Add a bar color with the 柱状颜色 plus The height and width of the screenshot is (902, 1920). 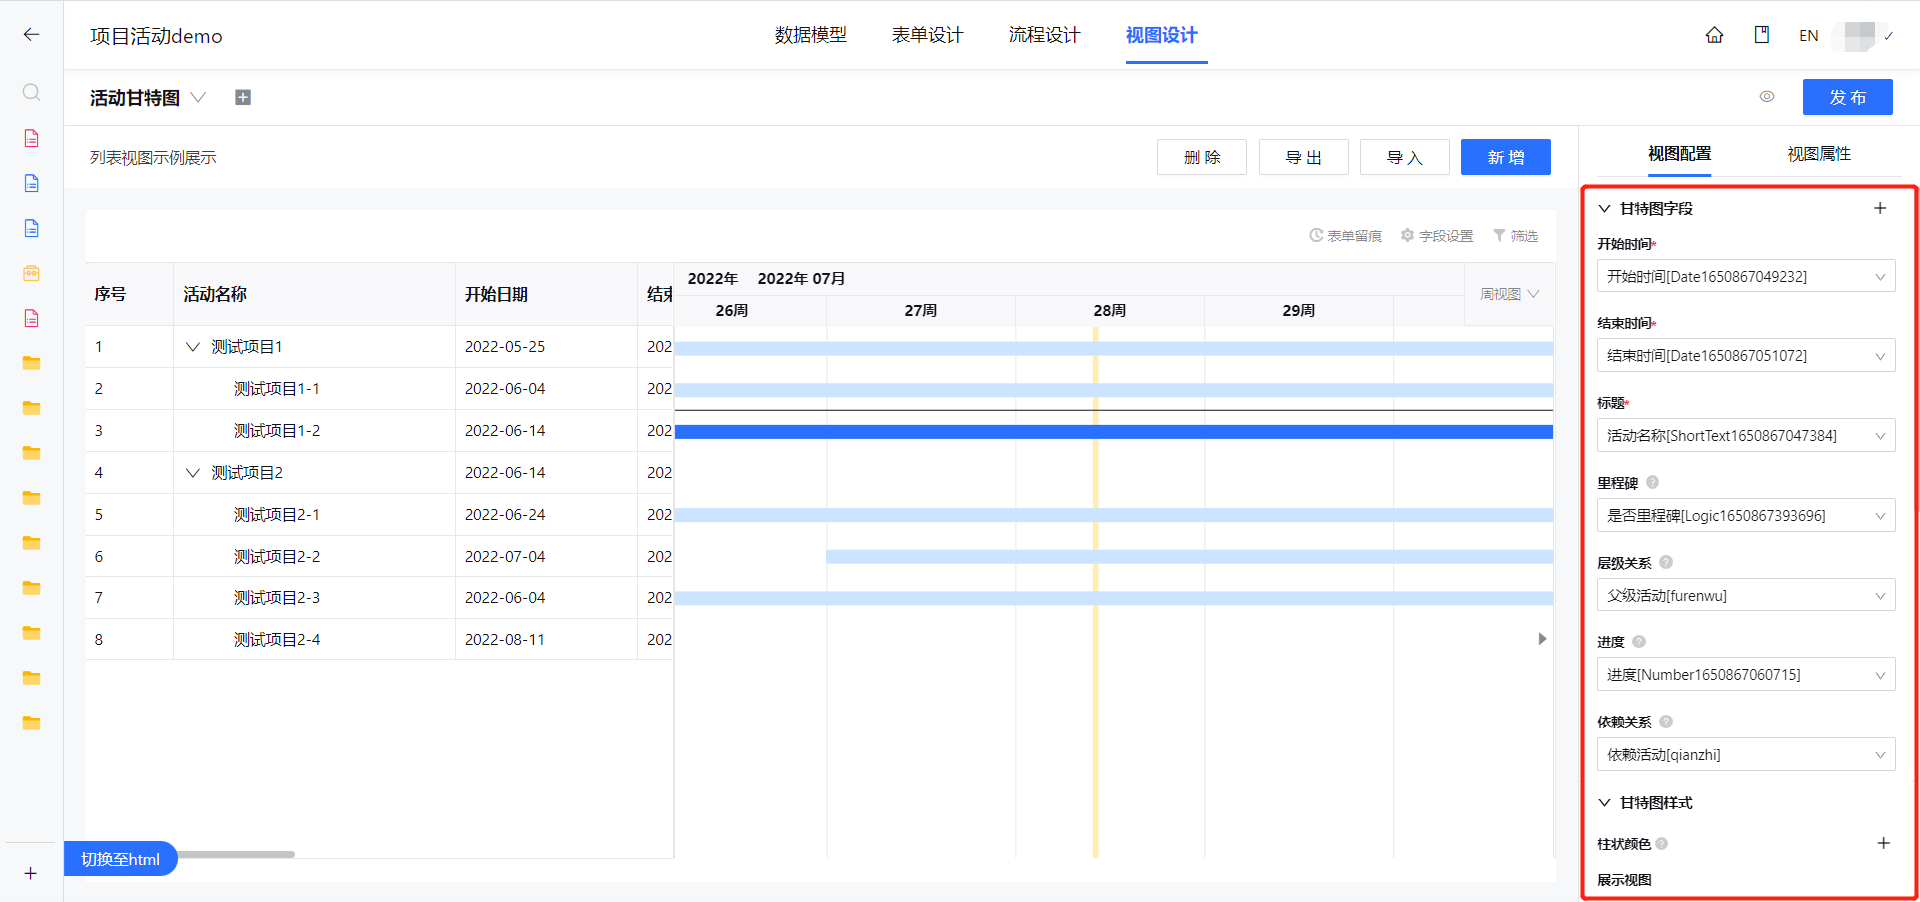point(1883,843)
